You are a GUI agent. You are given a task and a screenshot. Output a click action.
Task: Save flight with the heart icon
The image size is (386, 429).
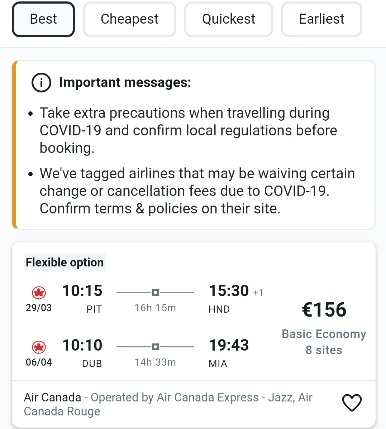click(352, 403)
